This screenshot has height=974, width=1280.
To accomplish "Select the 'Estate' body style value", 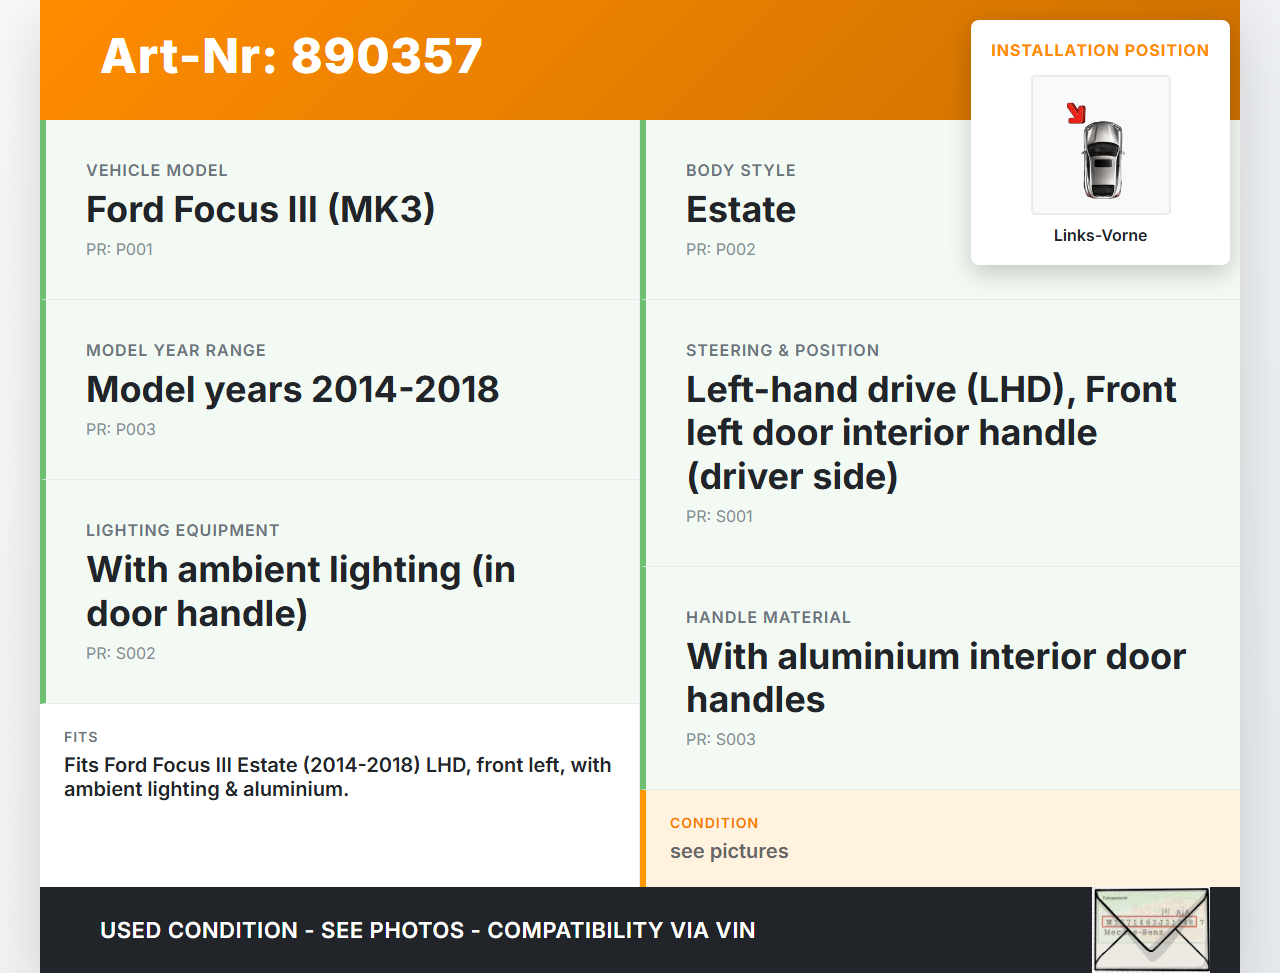I will click(x=741, y=209).
